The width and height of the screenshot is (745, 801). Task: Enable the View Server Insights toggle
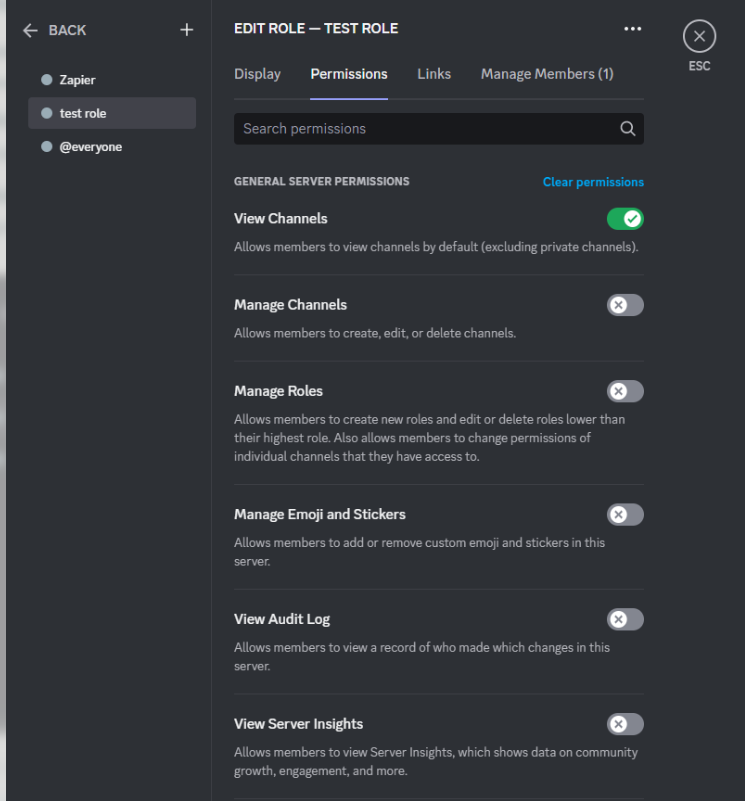click(625, 724)
